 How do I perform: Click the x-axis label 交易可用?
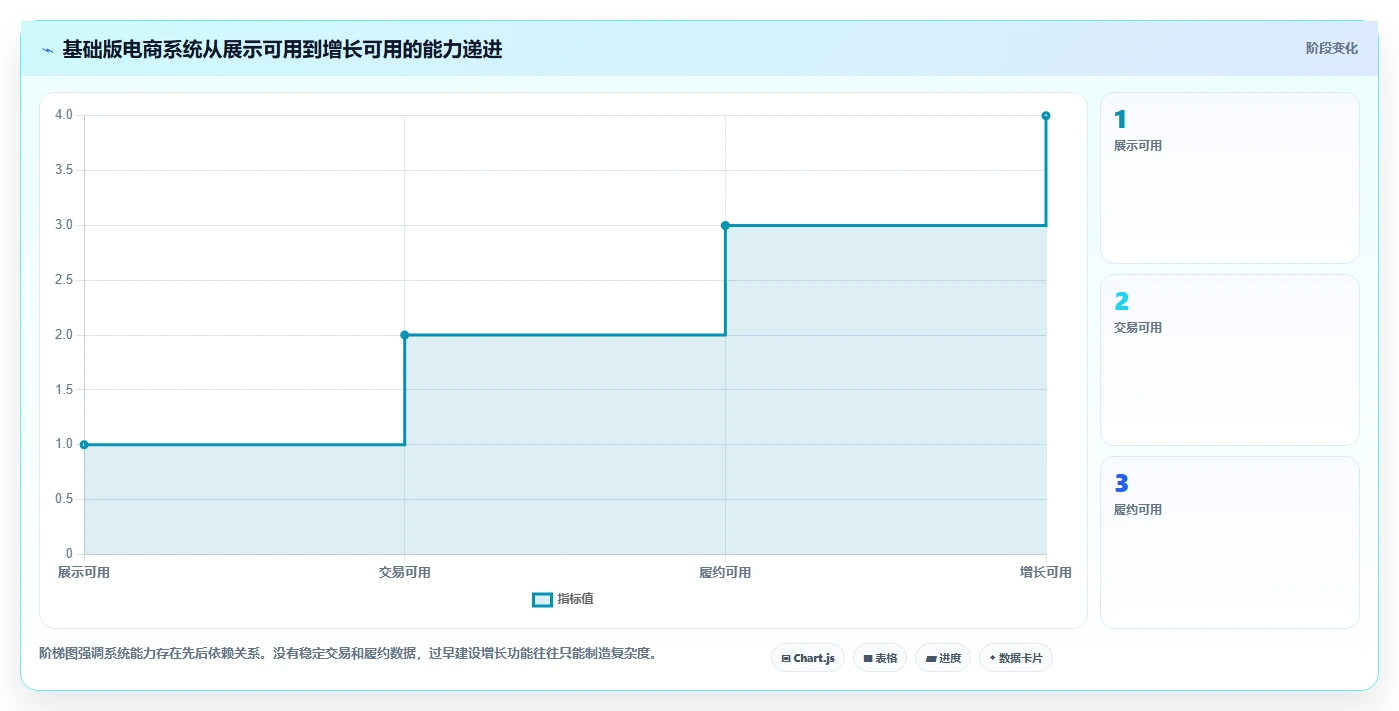pyautogui.click(x=405, y=573)
